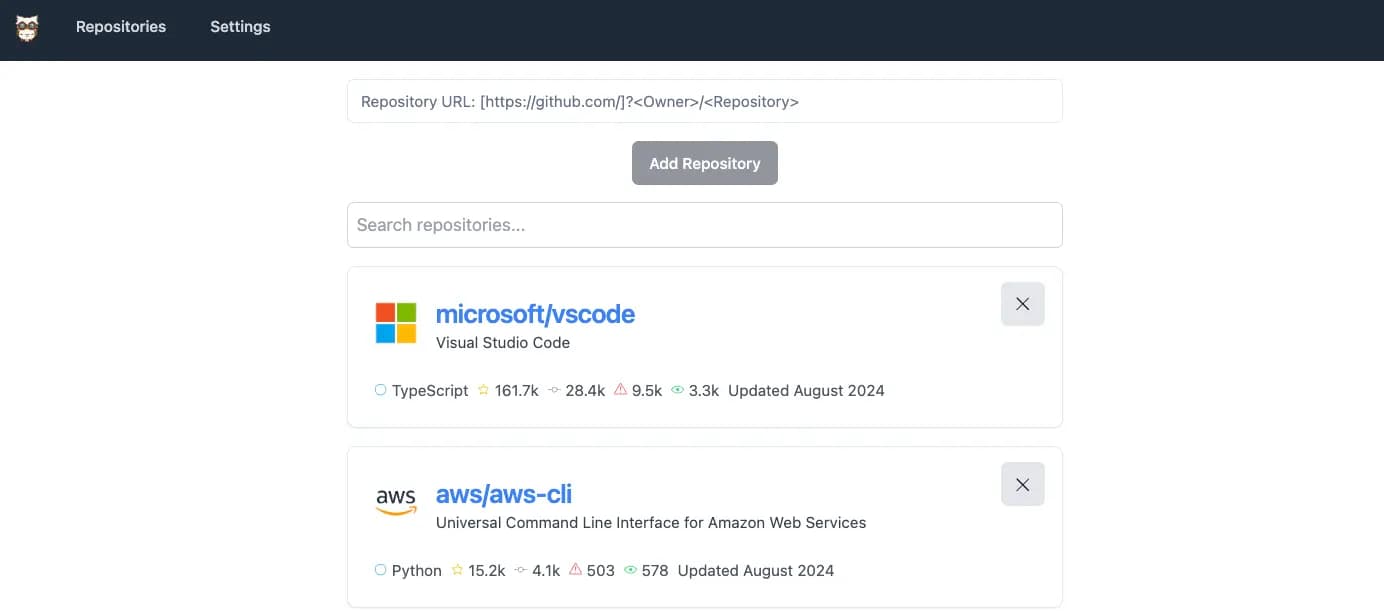The width and height of the screenshot is (1384, 614).
Task: Remove microsoft/vscode with its X button
Action: point(1022,304)
